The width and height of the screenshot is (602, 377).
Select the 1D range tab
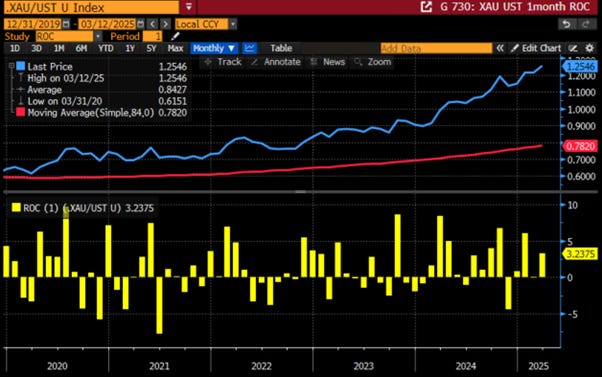[15, 48]
